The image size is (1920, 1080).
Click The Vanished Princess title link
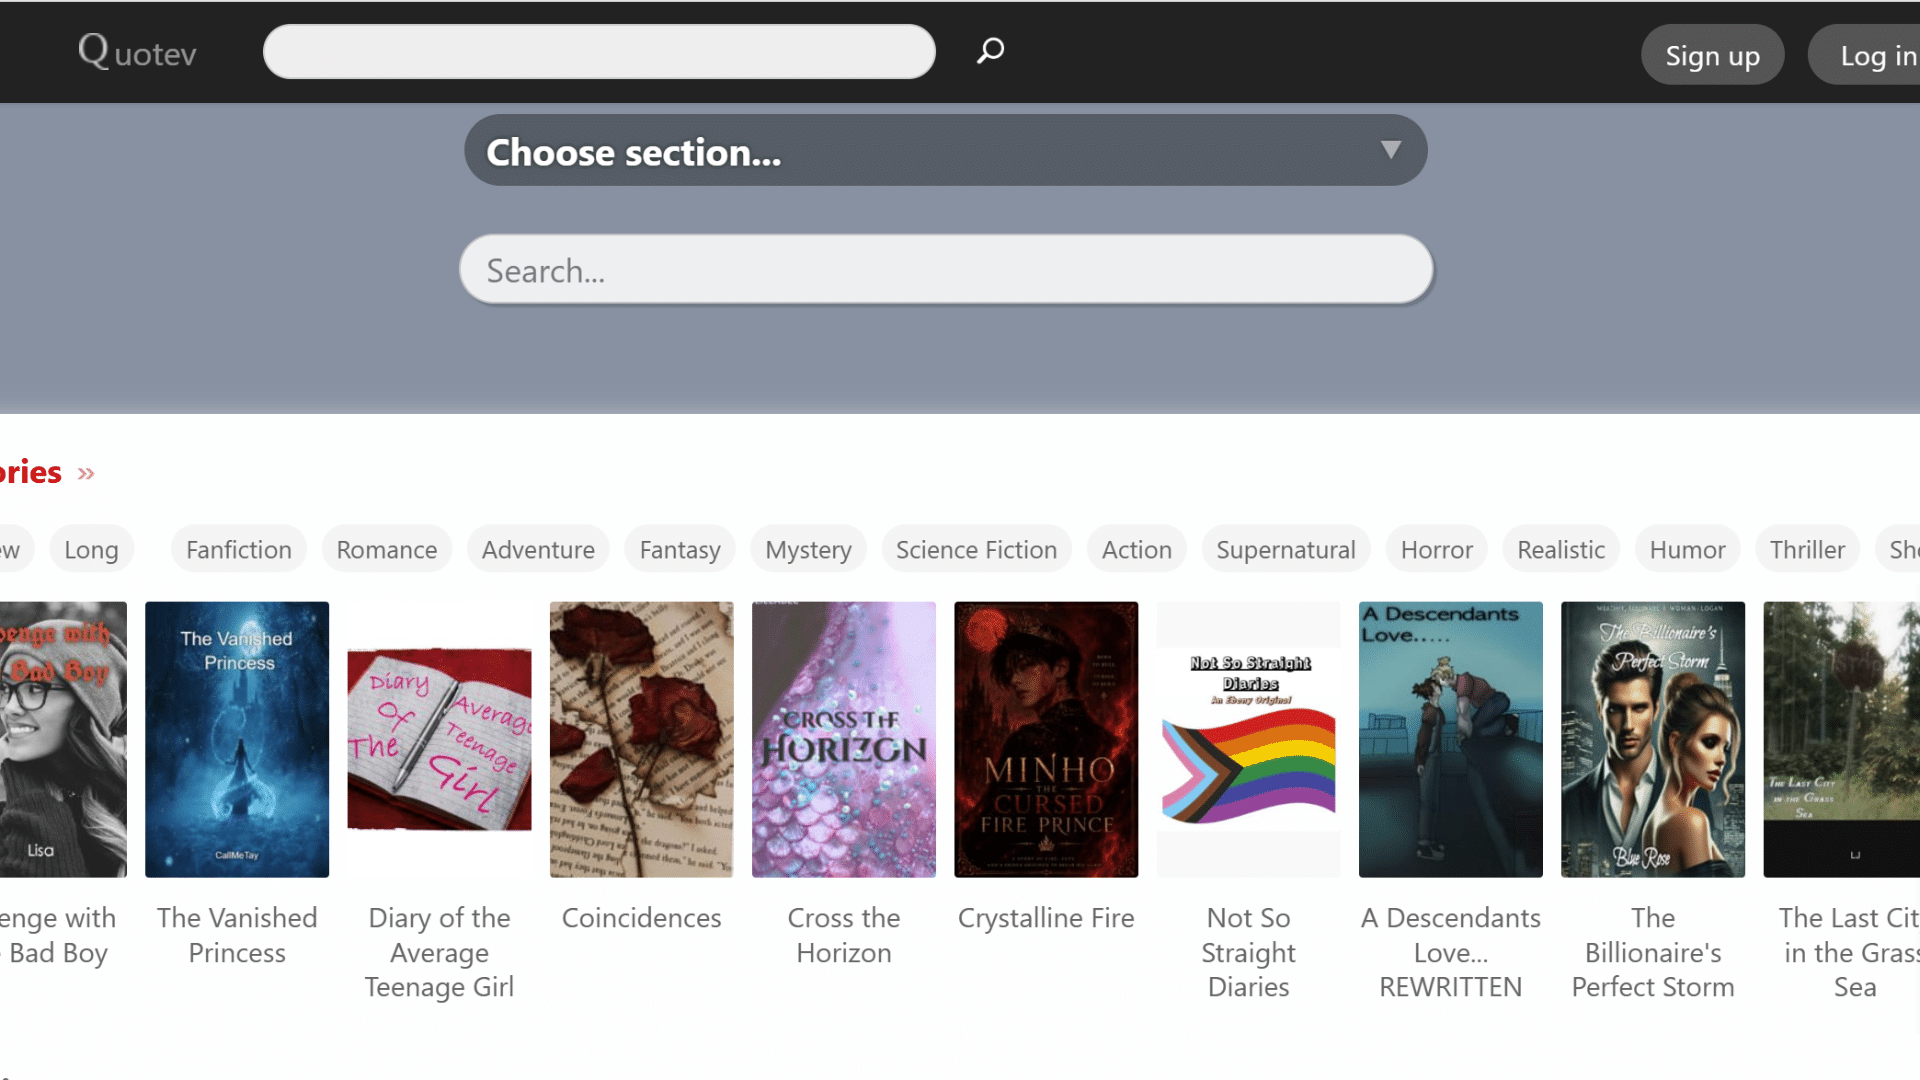tap(237, 935)
